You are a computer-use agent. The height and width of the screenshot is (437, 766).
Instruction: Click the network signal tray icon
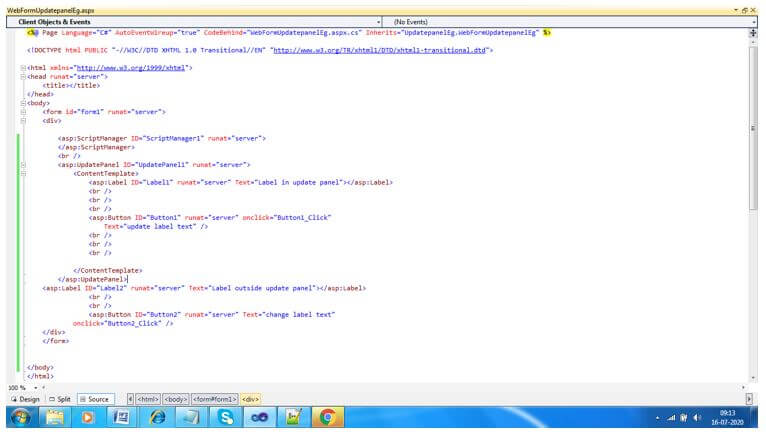(x=671, y=418)
